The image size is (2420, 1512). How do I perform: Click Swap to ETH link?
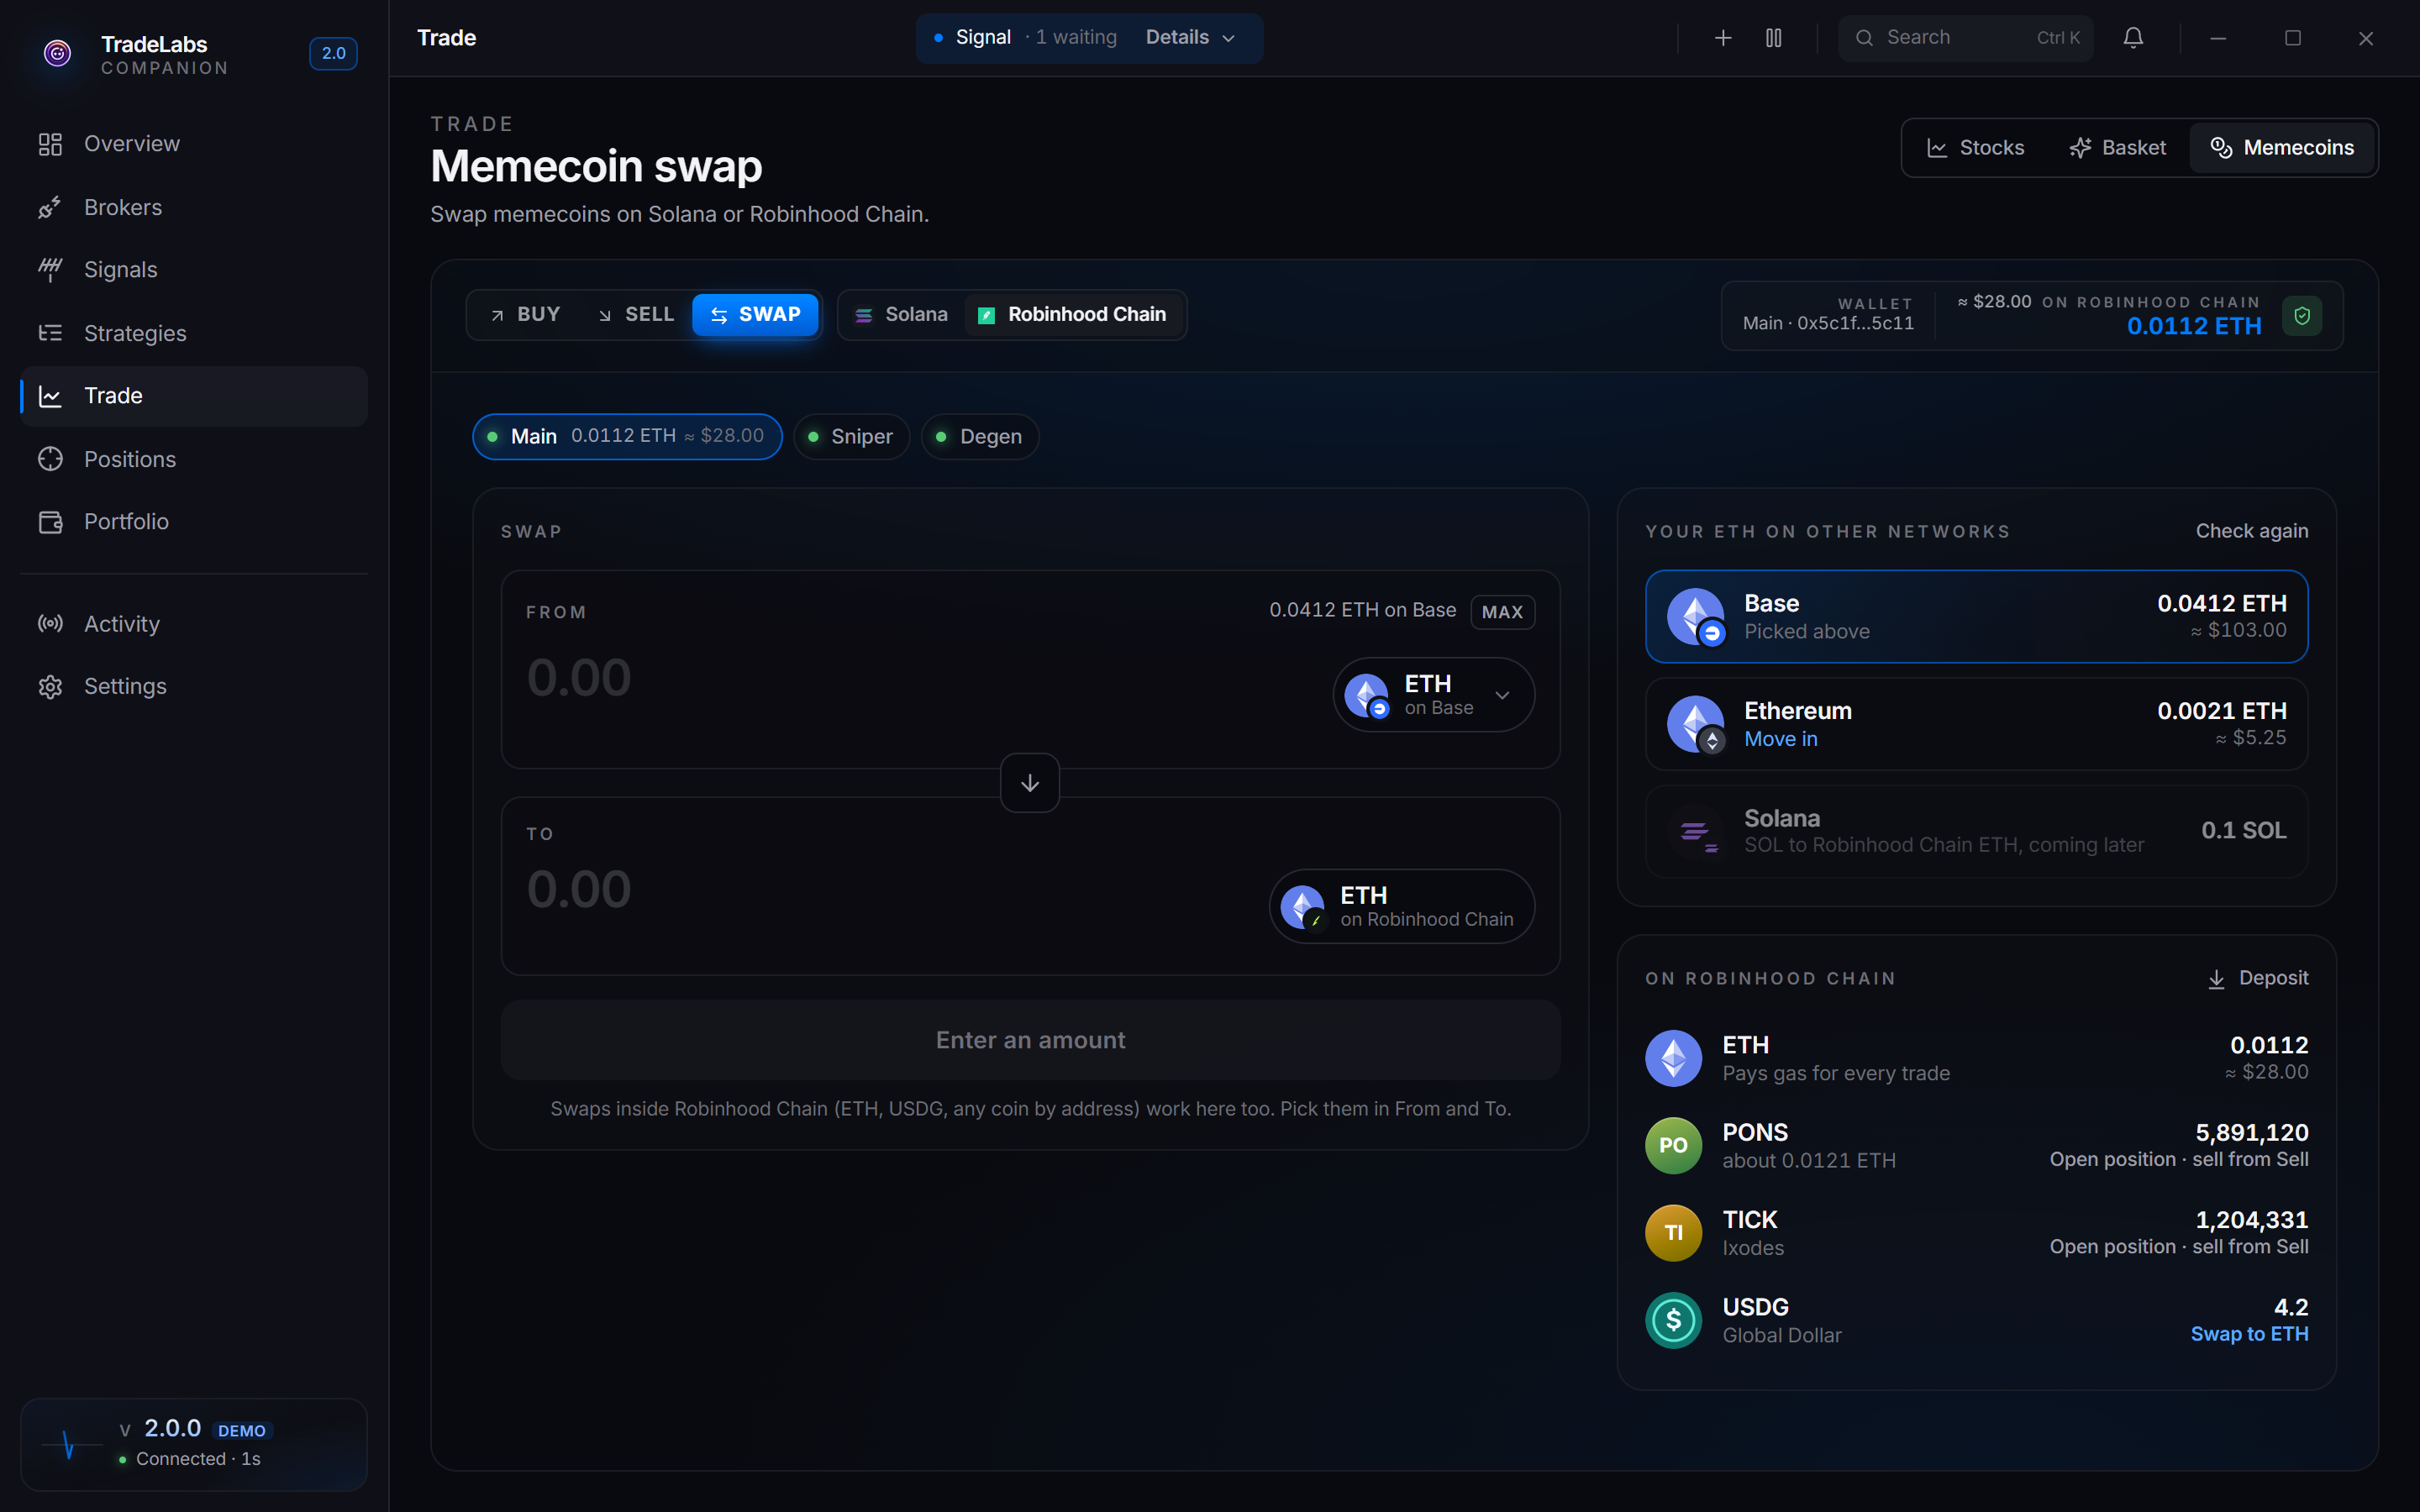coord(2249,1334)
